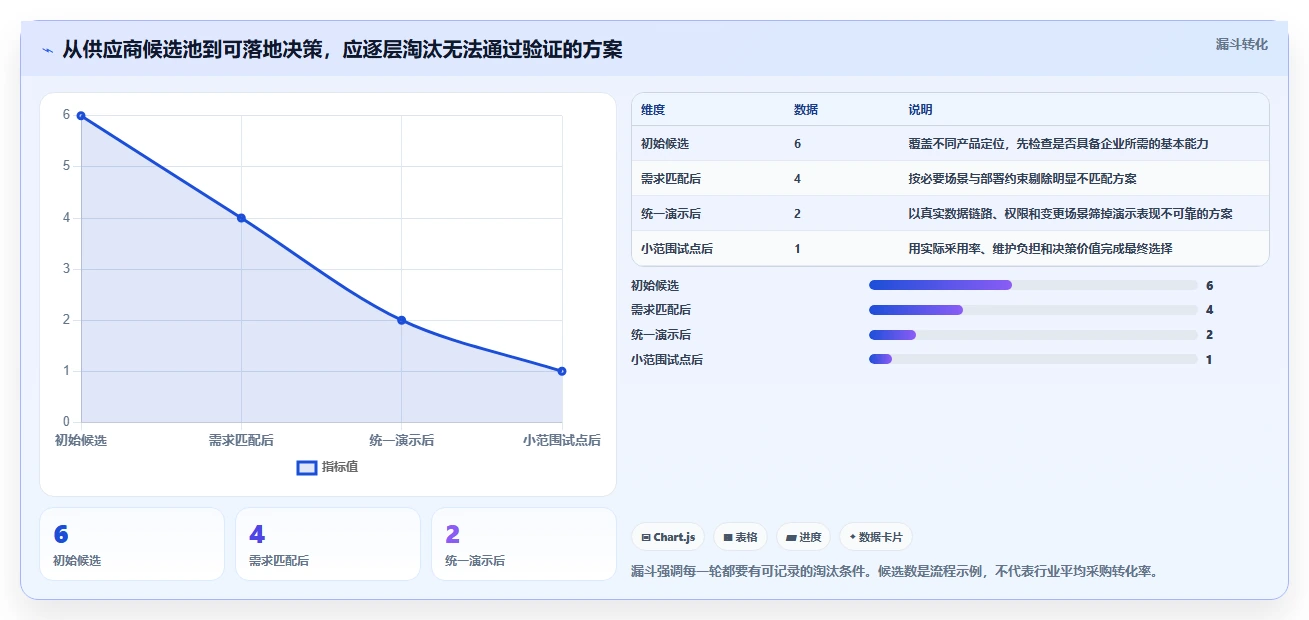Click the 需求匹配后 progress bar
This screenshot has height=620, width=1309.
1033,310
